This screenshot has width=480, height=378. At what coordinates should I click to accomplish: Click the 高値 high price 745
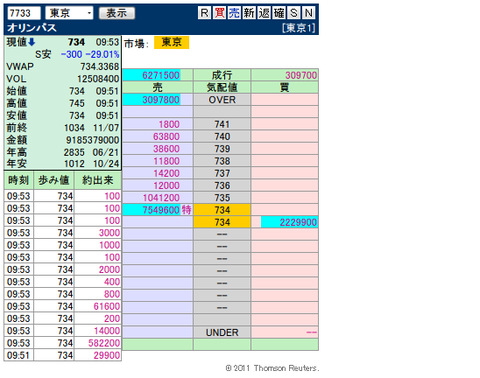[77, 103]
